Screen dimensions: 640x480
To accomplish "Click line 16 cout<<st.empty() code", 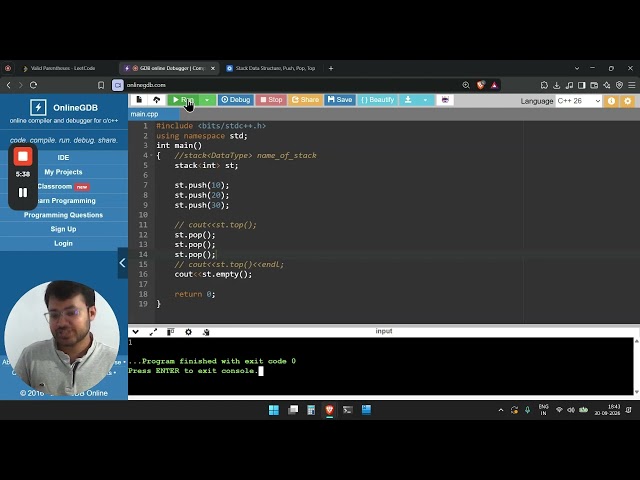I will 213,274.
